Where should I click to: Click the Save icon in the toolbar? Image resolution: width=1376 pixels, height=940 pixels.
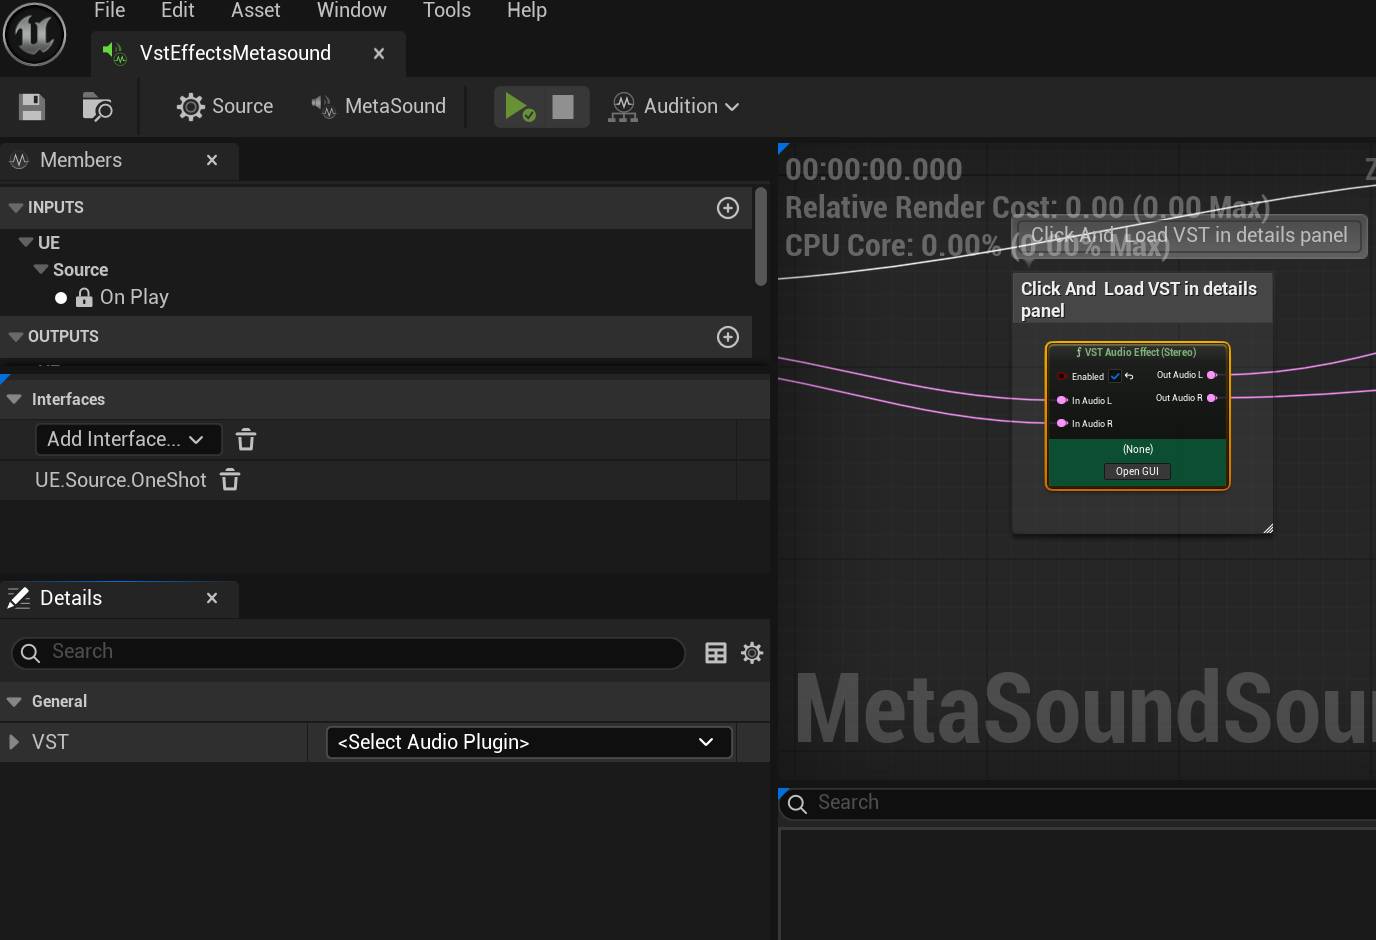point(31,106)
